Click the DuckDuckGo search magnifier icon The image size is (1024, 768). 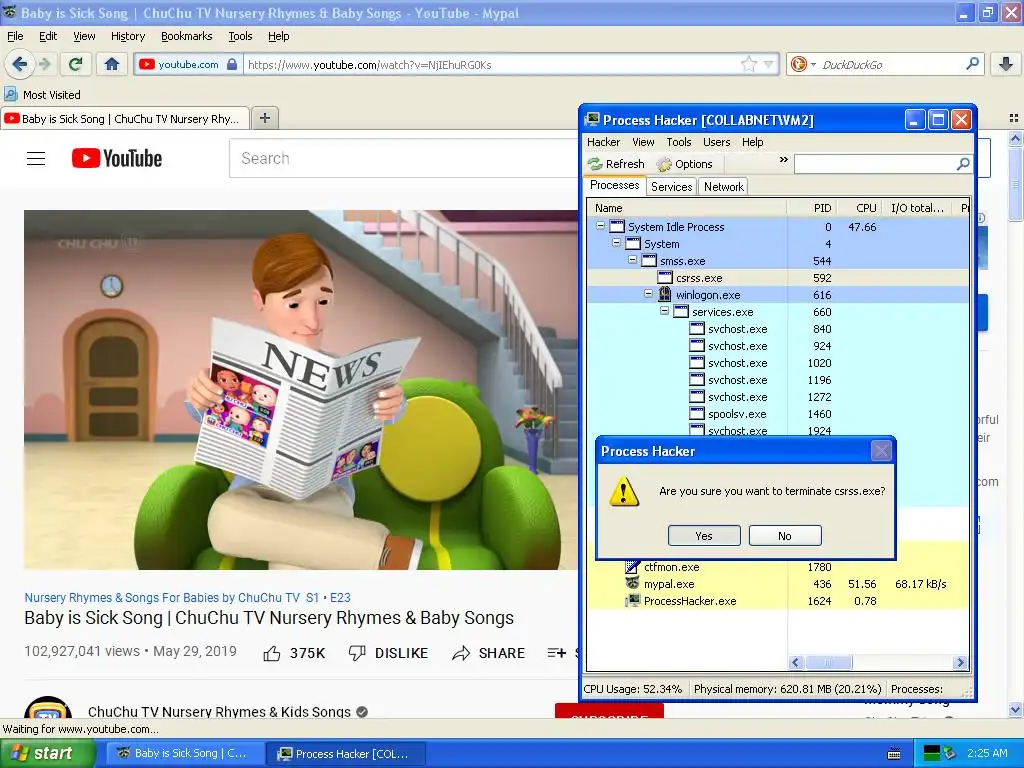coord(972,64)
